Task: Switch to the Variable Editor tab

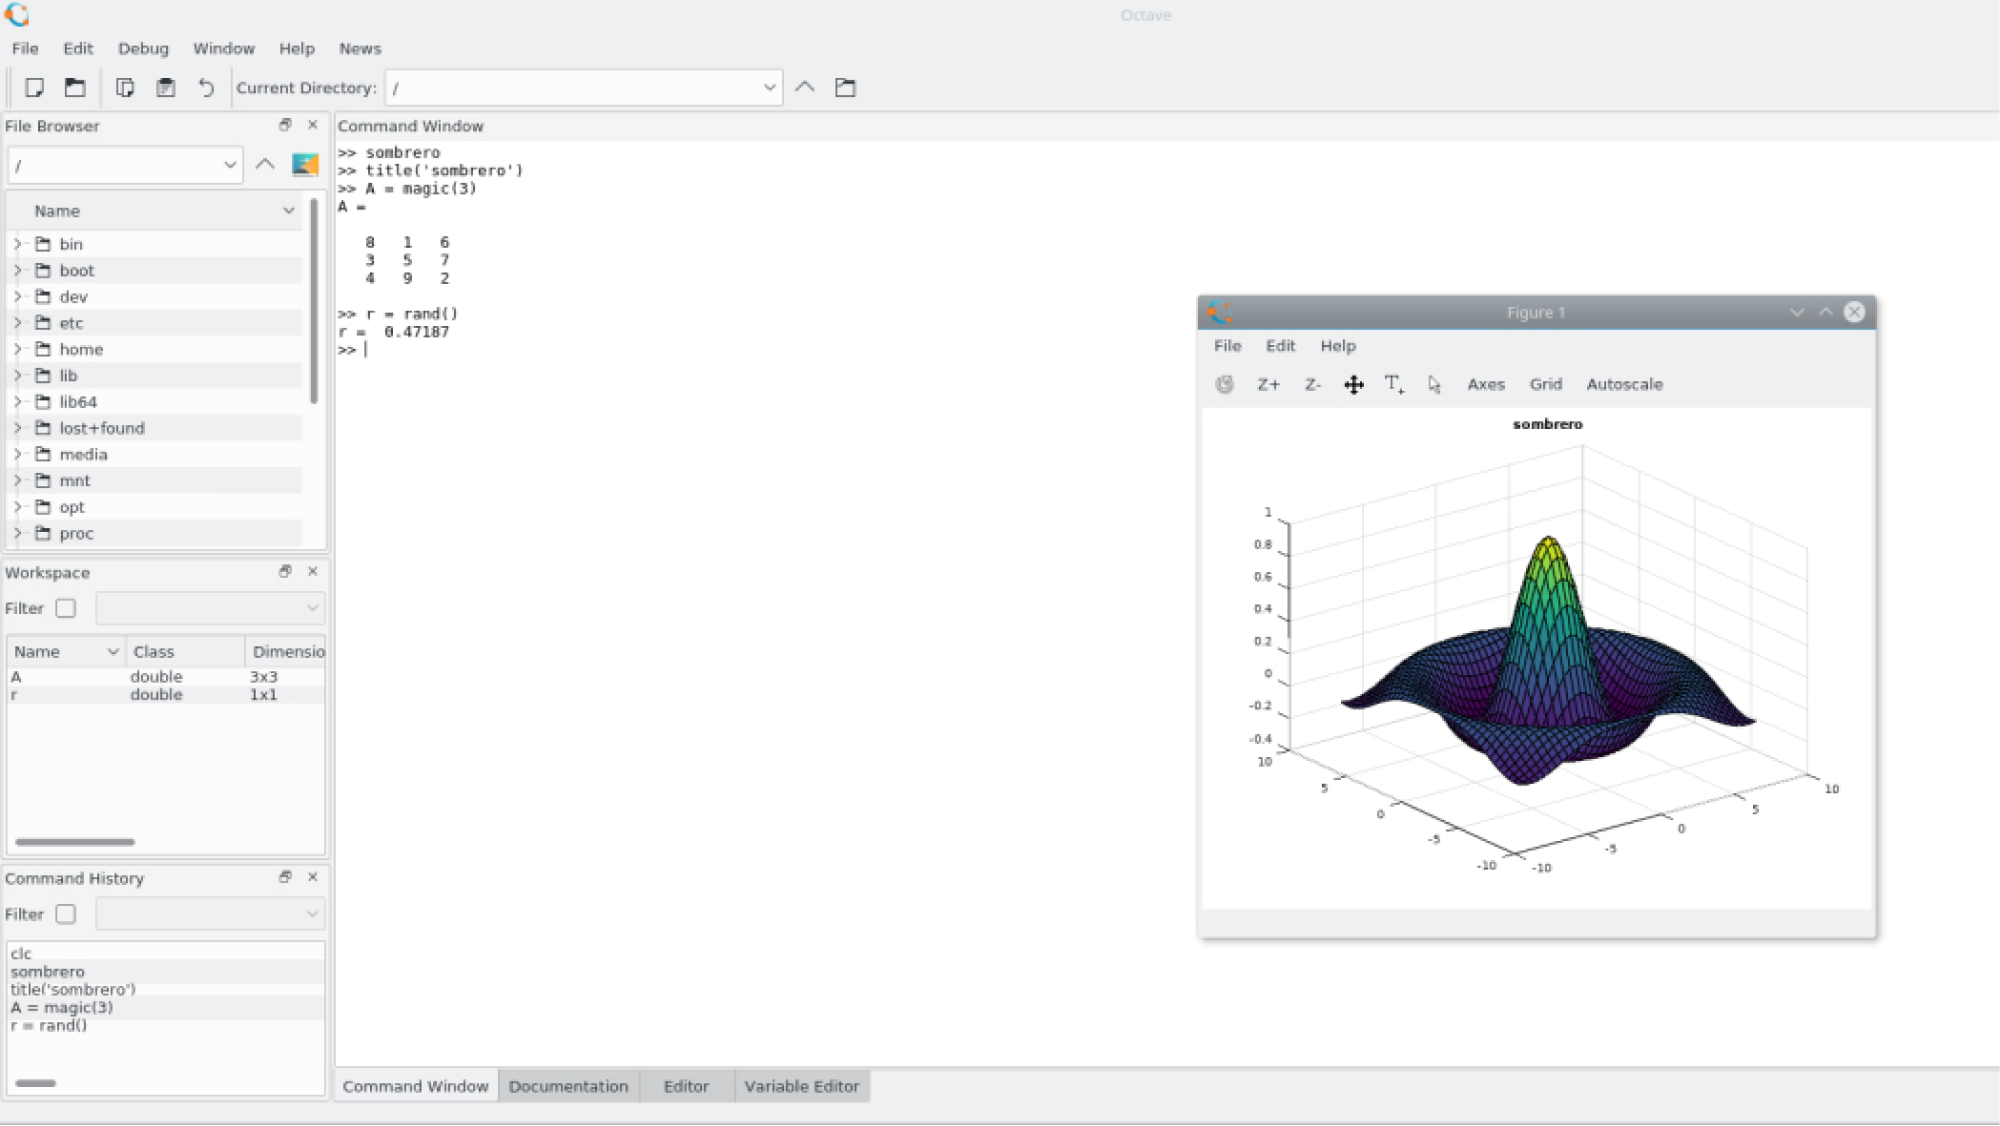Action: pyautogui.click(x=801, y=1086)
